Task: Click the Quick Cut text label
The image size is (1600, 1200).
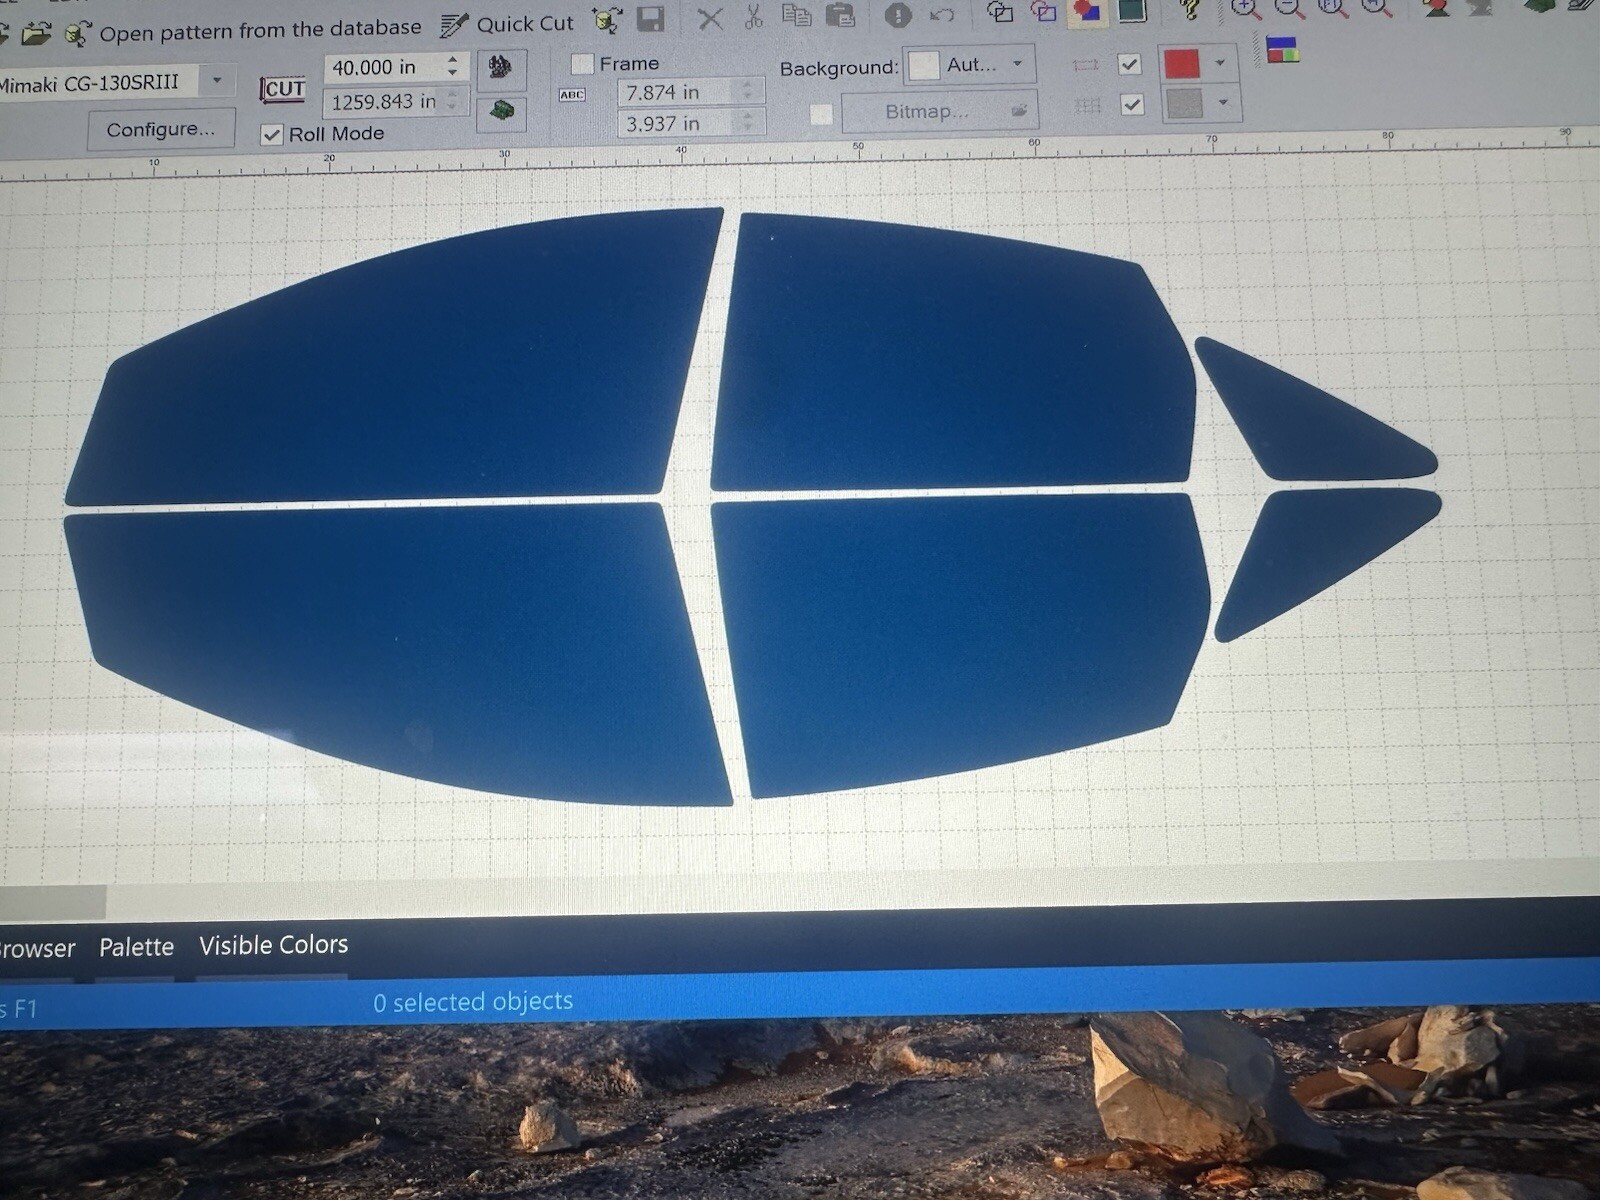Action: [525, 23]
